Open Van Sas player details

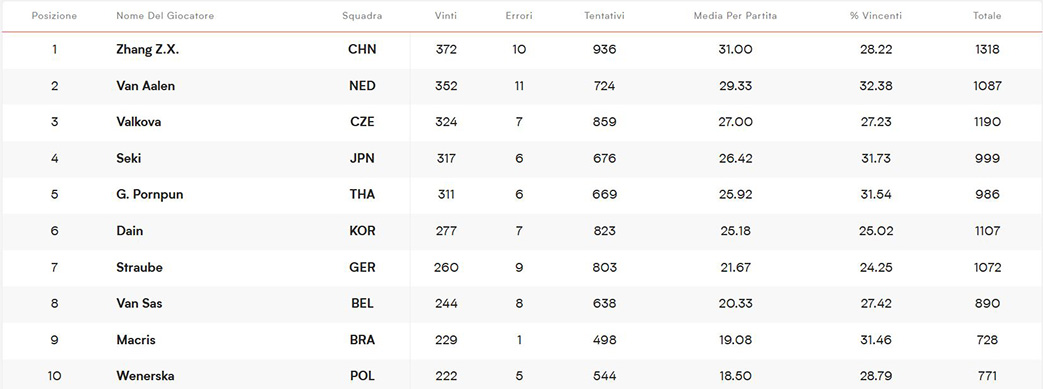[139, 303]
